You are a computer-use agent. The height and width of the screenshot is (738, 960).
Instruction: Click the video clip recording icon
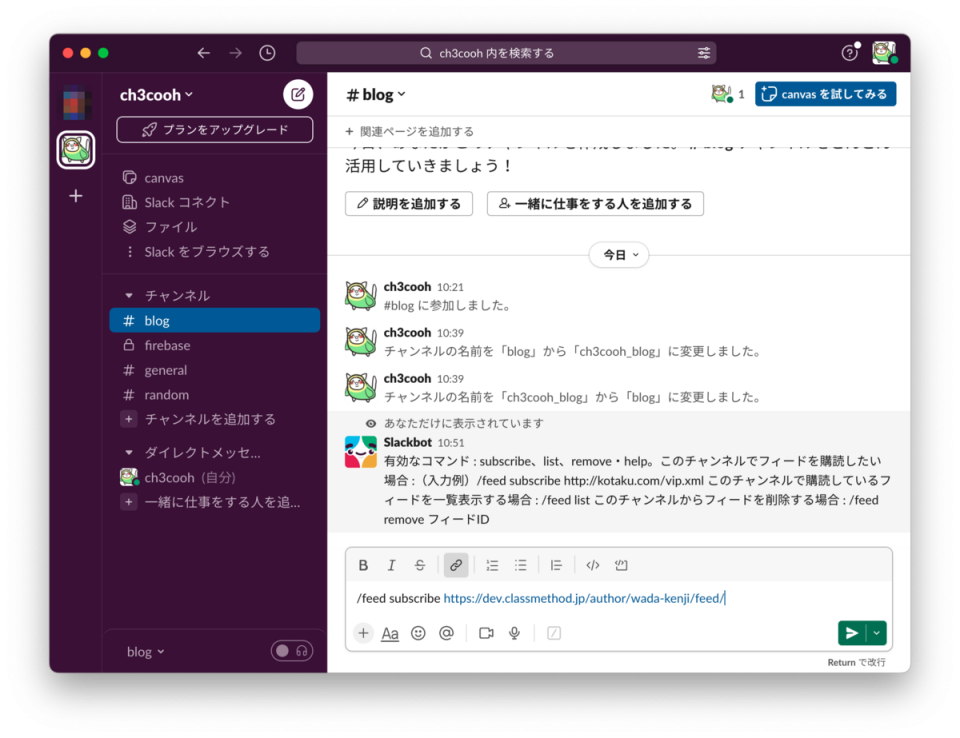(486, 633)
